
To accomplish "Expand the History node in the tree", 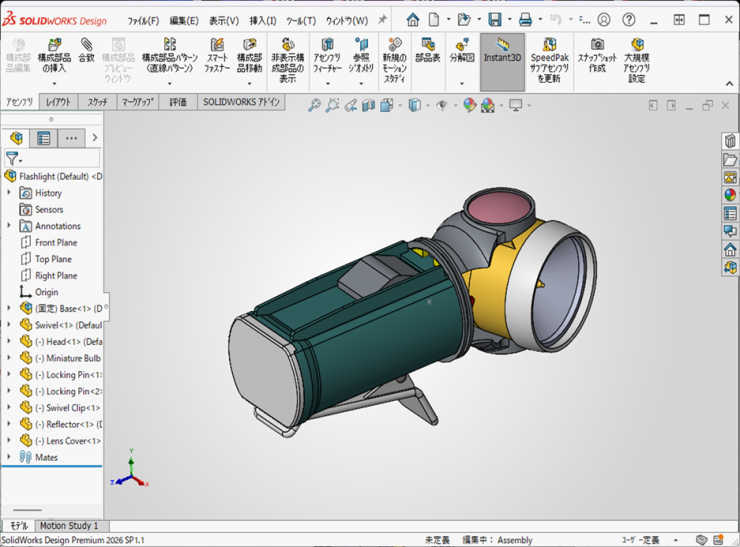I will (9, 193).
